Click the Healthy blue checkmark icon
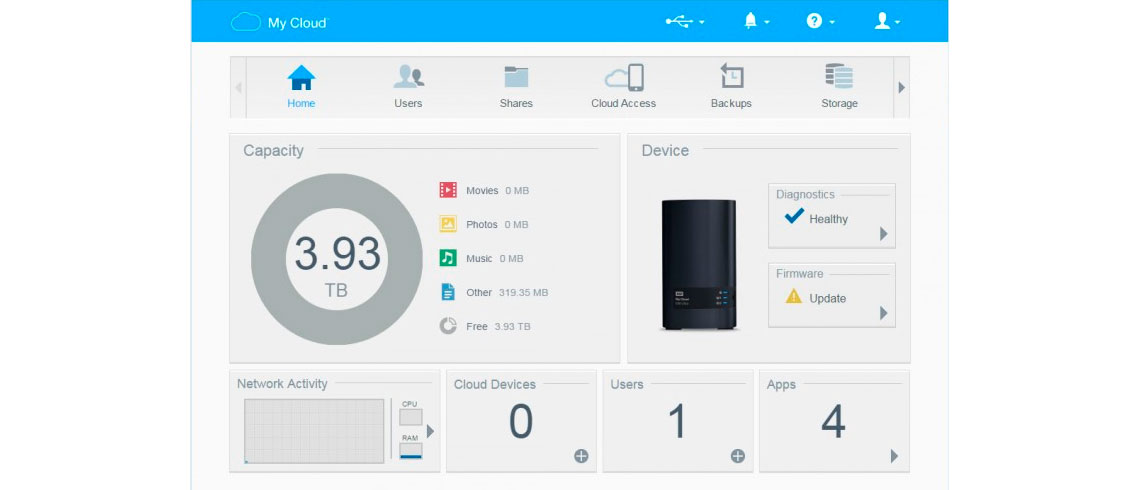 coord(795,216)
